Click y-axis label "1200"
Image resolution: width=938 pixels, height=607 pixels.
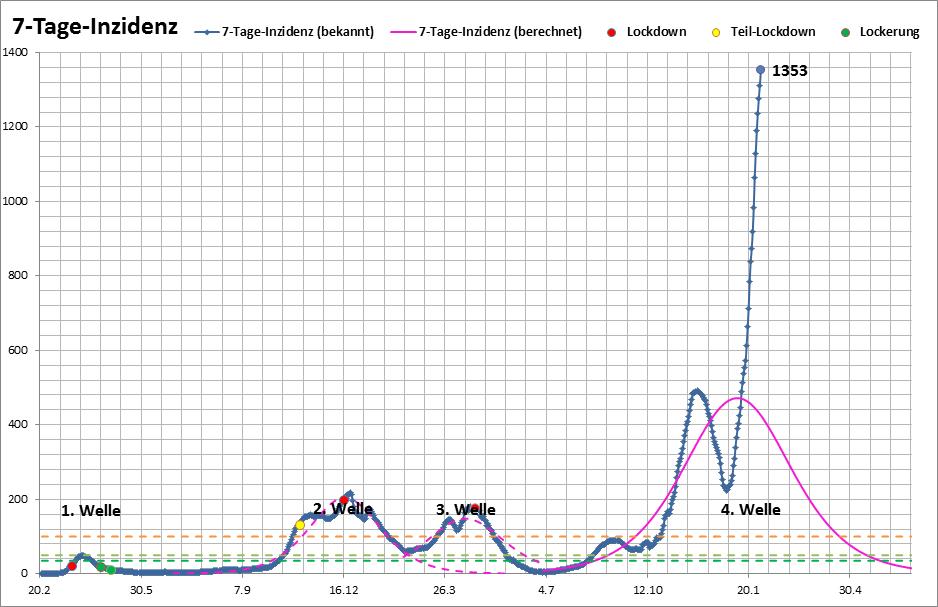tap(15, 126)
